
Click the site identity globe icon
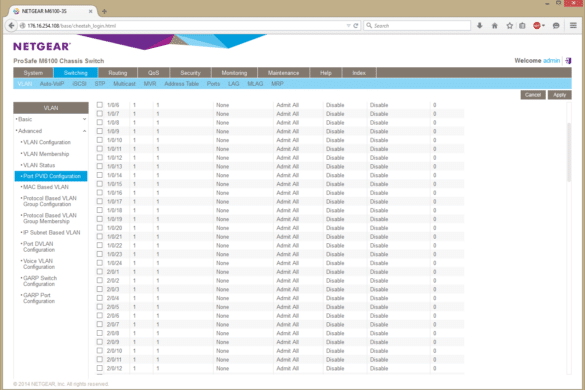coord(22,26)
